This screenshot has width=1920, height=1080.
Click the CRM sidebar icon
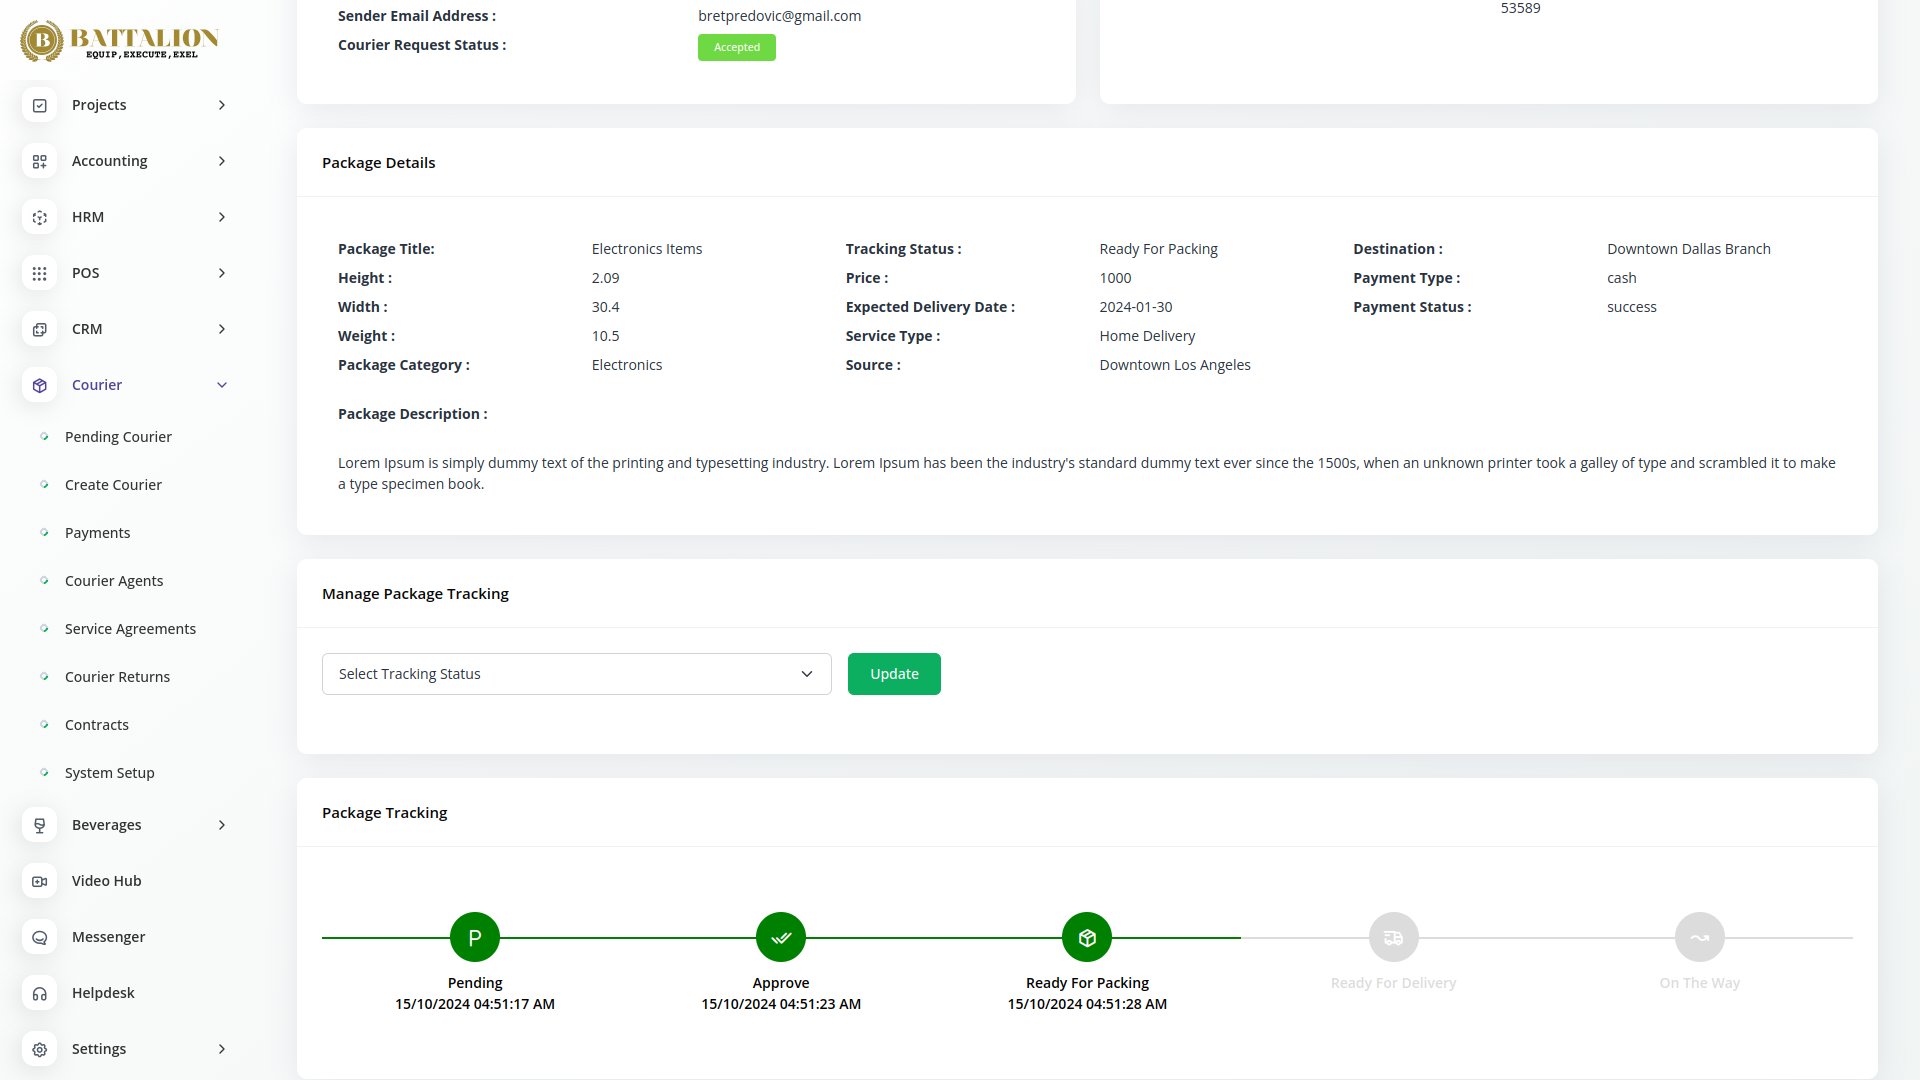[40, 329]
